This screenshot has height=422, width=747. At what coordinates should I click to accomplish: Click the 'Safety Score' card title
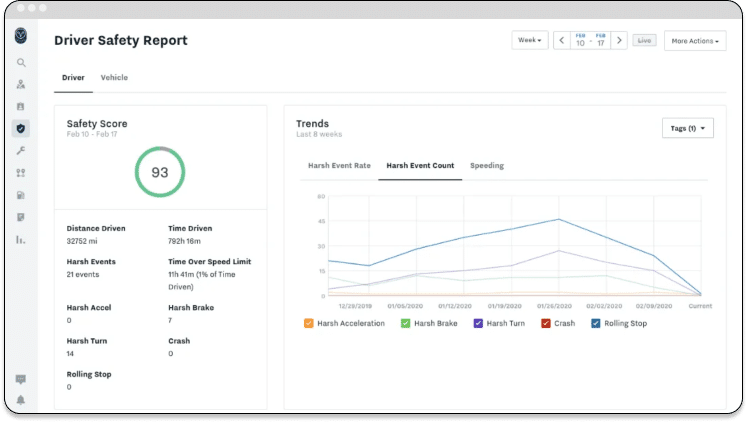97,124
